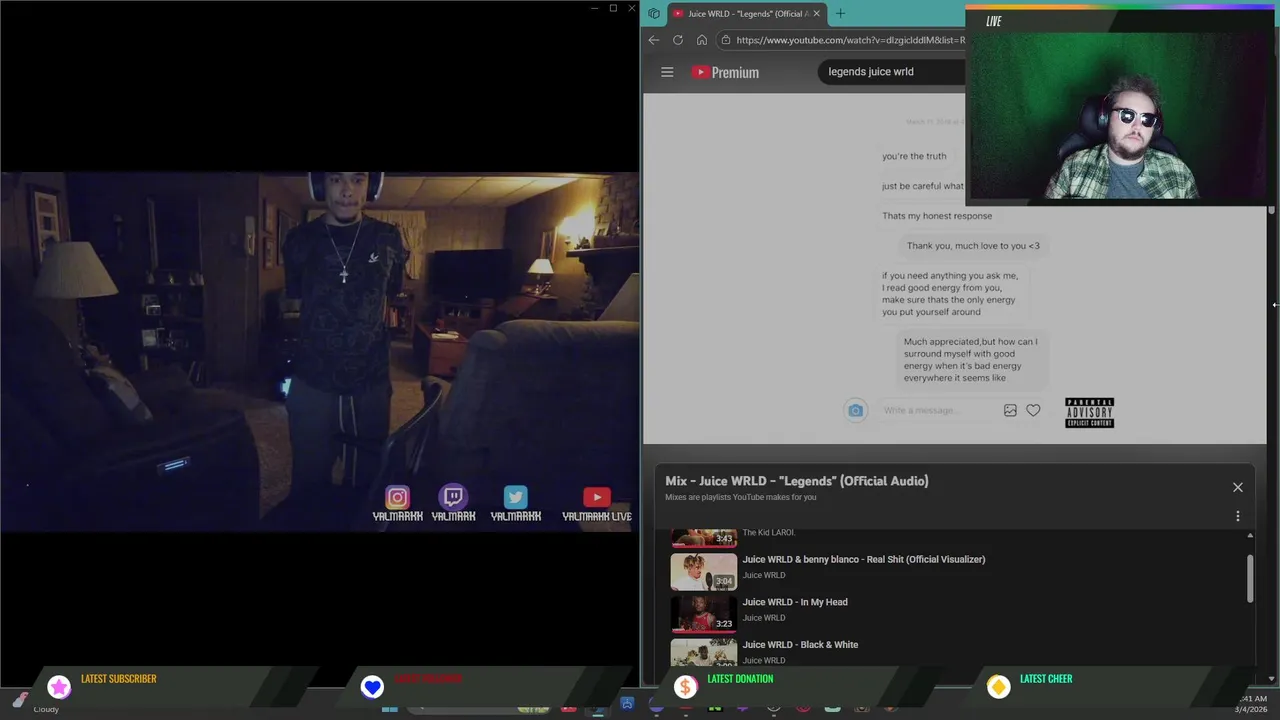The image size is (1280, 720).
Task: Click the YouTube Premium logo
Action: click(x=725, y=72)
